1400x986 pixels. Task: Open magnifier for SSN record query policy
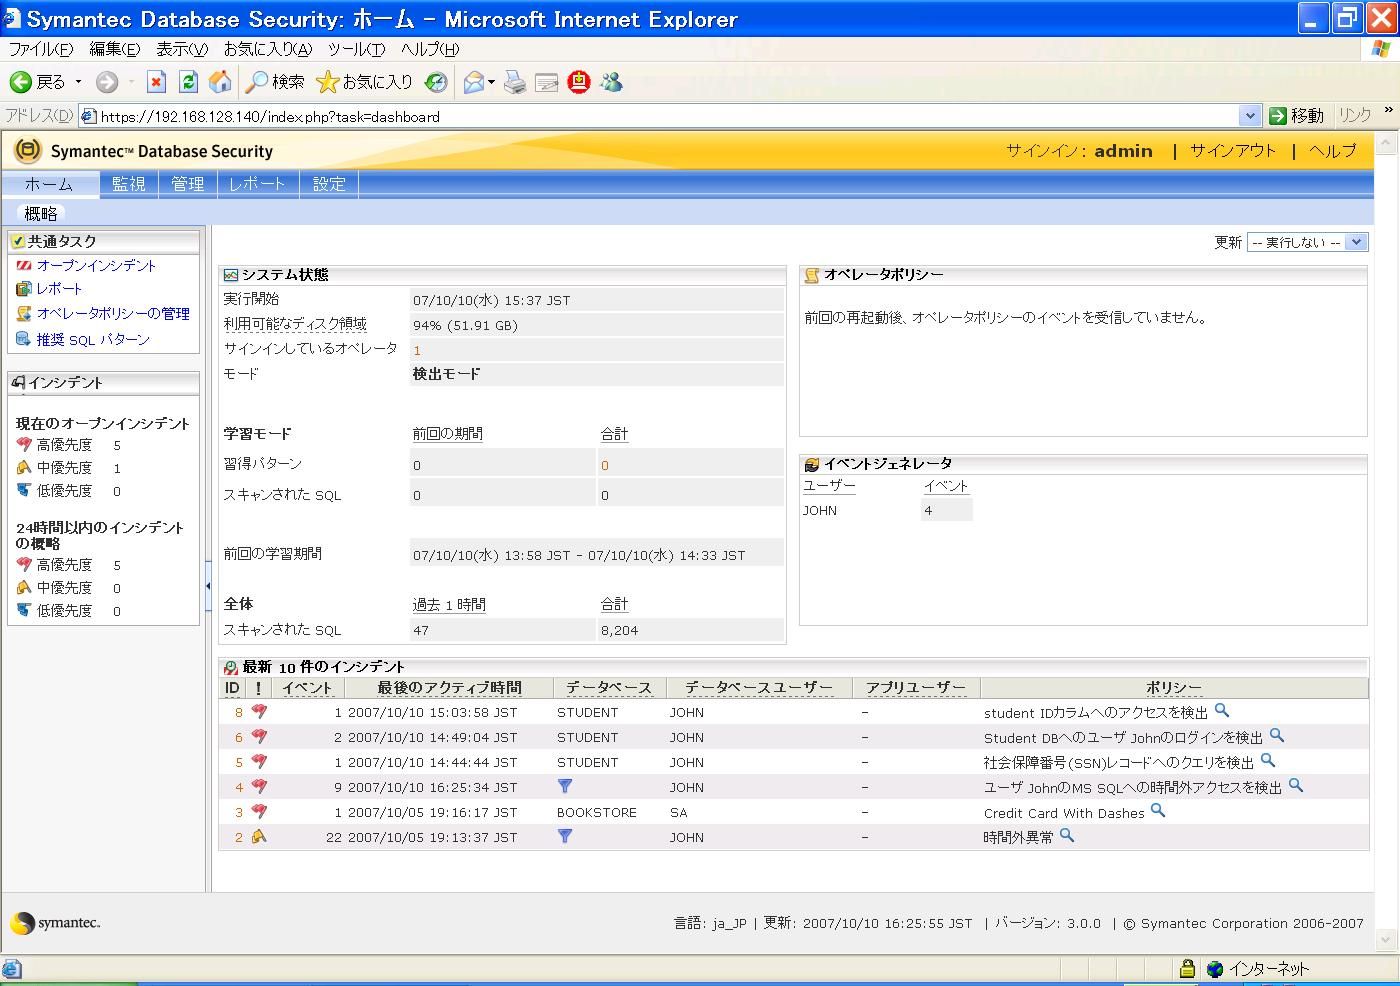(1267, 761)
